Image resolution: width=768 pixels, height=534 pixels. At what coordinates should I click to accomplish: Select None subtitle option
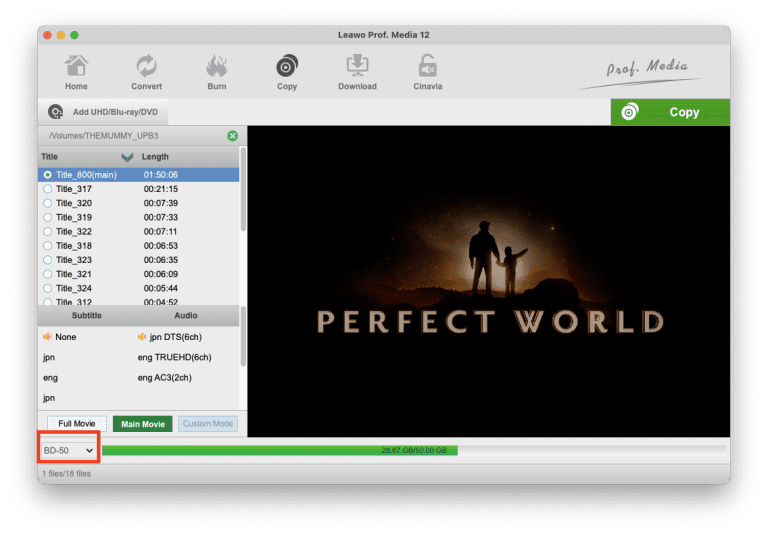[66, 337]
